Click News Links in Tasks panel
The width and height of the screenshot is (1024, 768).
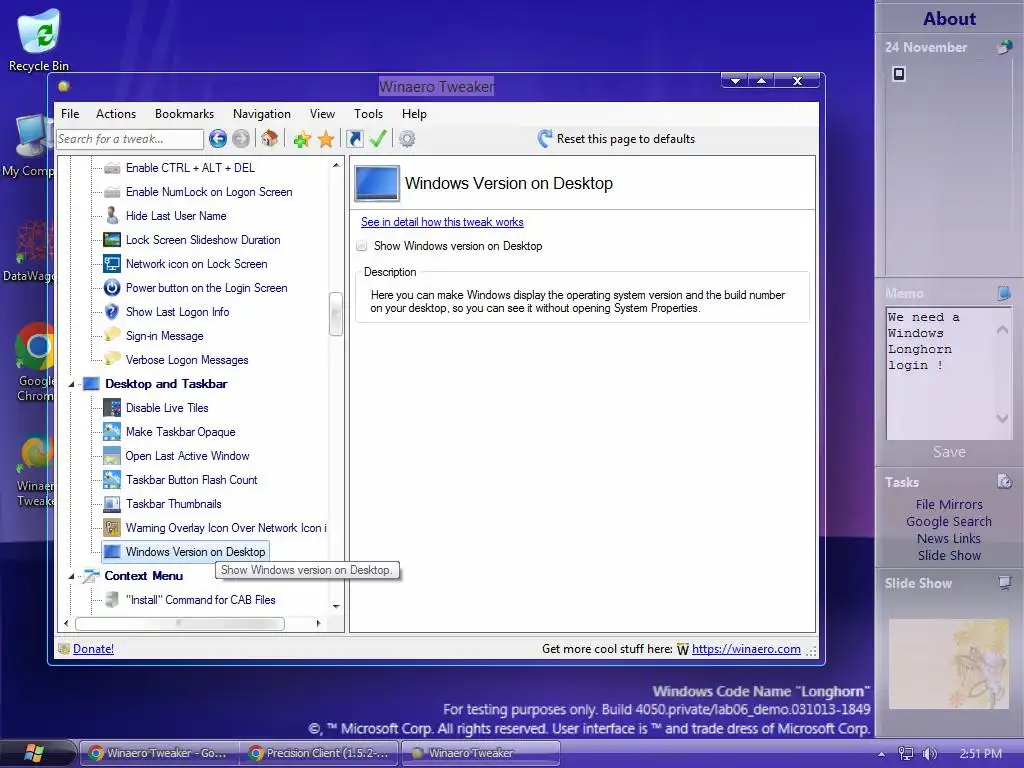(x=948, y=538)
